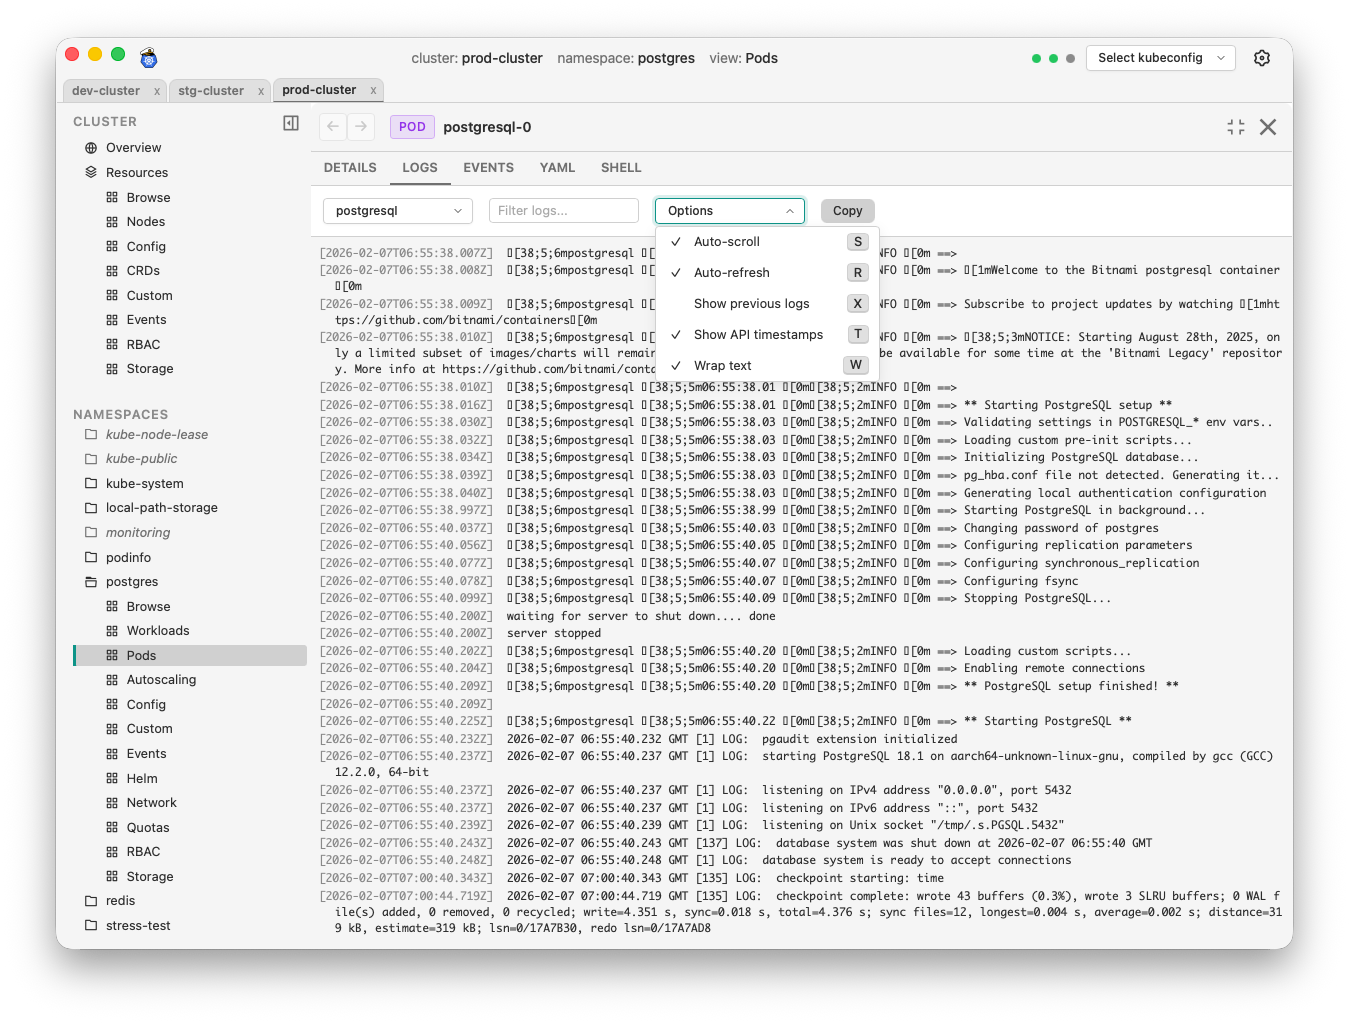Open CRDs resource view
Viewport: 1349px width, 1023px height.
142,270
